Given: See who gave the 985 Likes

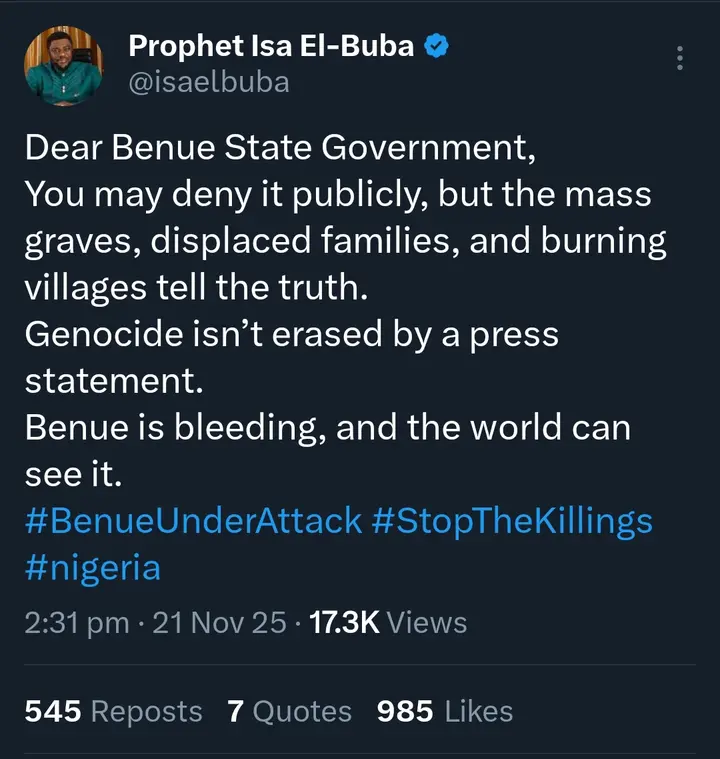Looking at the screenshot, I should coord(445,711).
